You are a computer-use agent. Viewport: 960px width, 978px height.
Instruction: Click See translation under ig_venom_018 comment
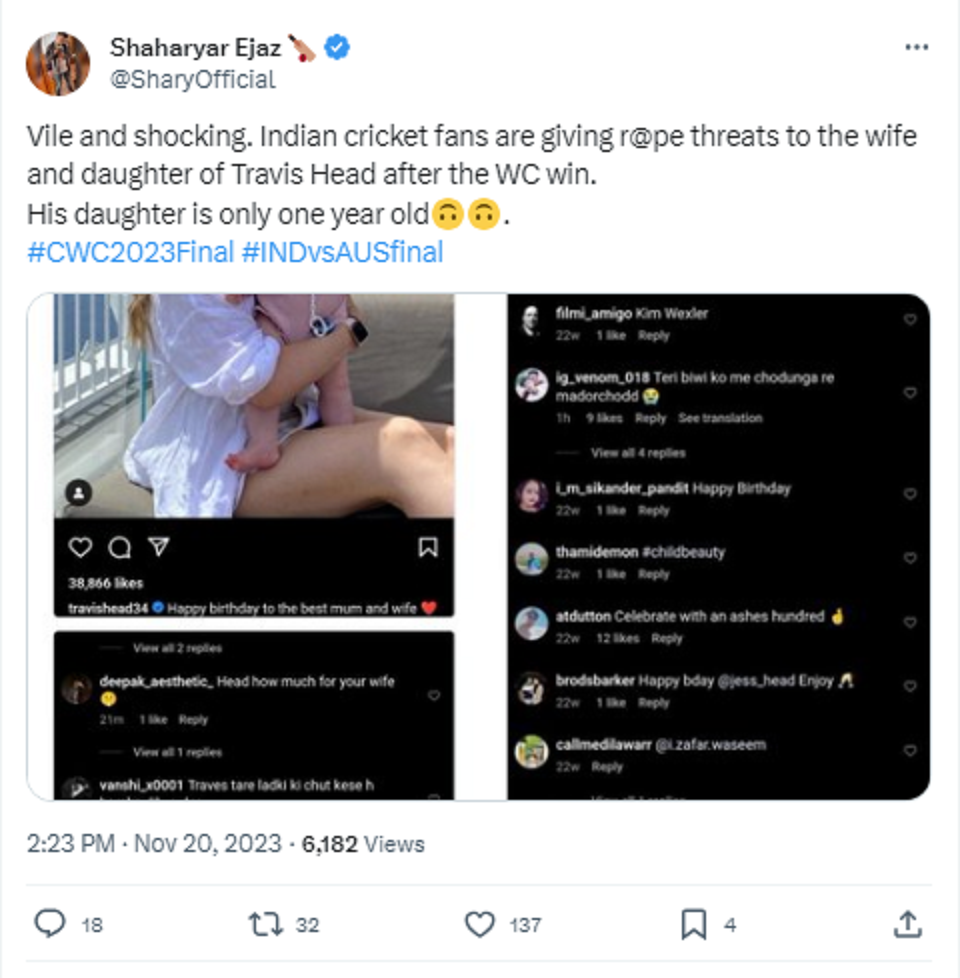720,418
